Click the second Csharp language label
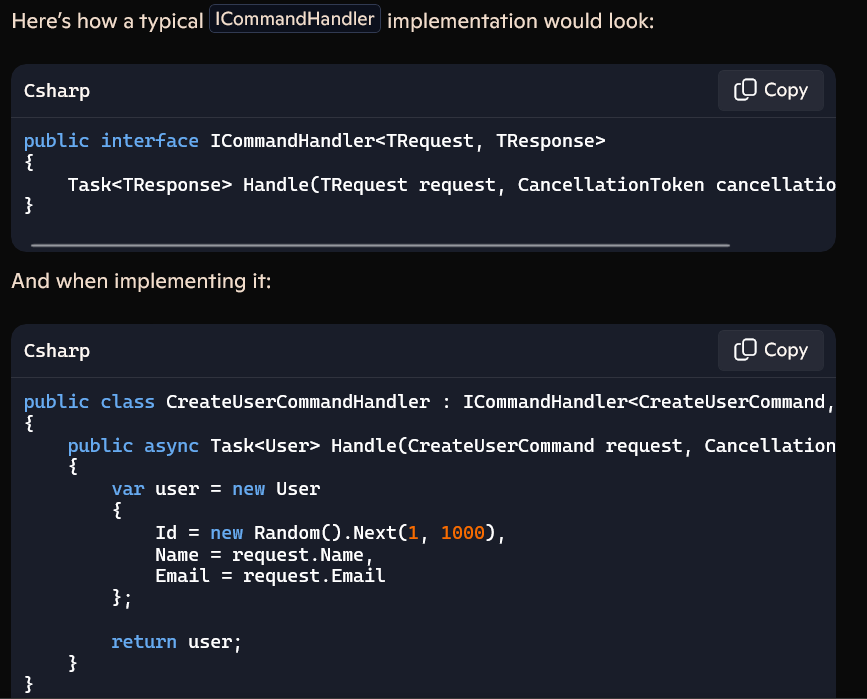The width and height of the screenshot is (867, 699). click(57, 351)
